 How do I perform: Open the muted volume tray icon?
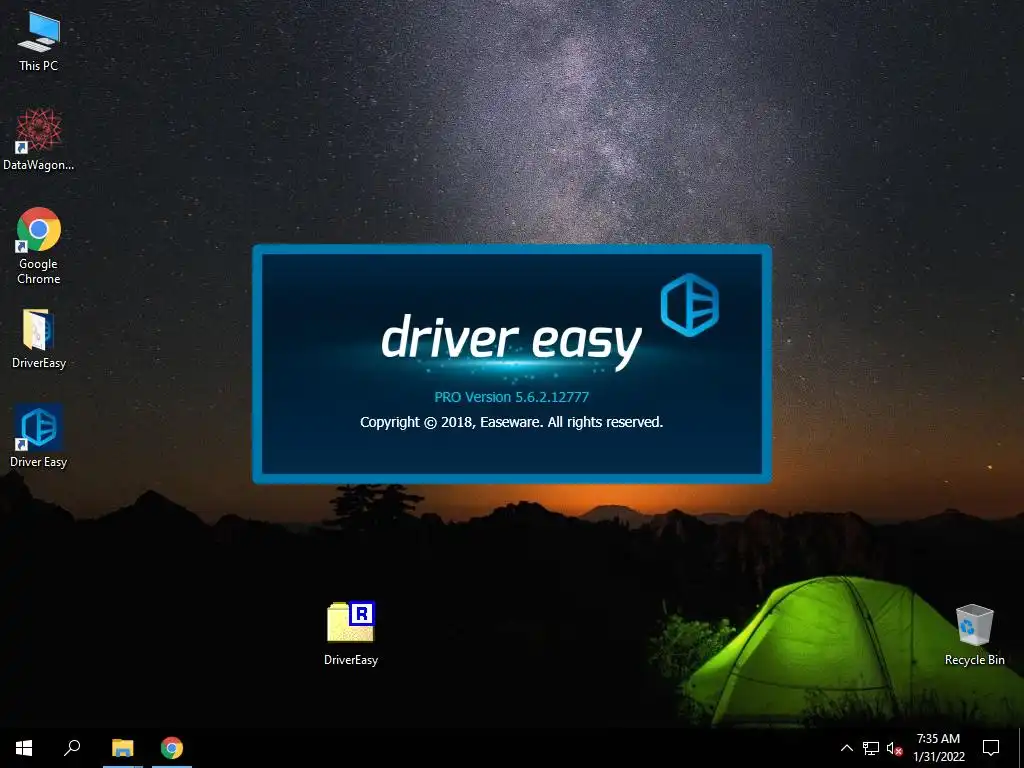(894, 748)
